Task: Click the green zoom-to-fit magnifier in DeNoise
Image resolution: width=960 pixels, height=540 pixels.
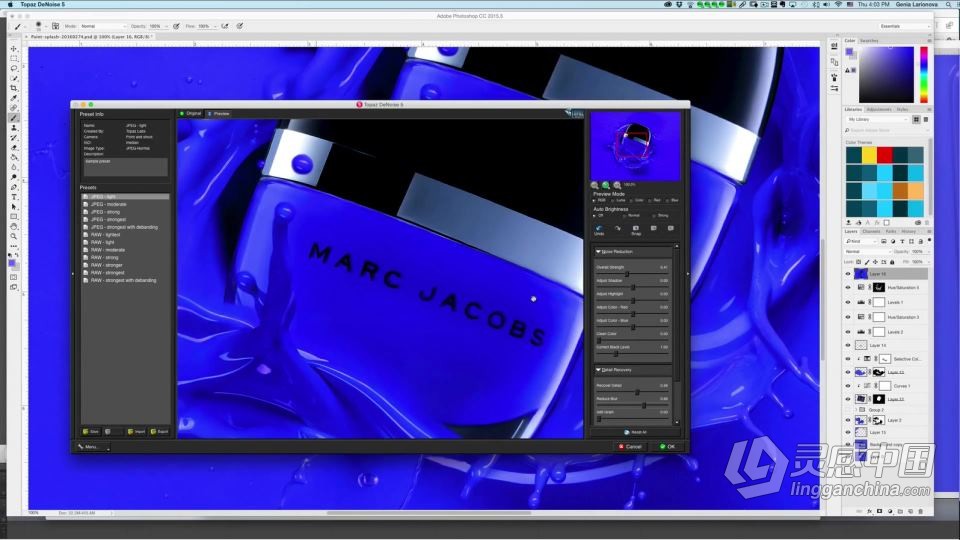Action: point(606,185)
